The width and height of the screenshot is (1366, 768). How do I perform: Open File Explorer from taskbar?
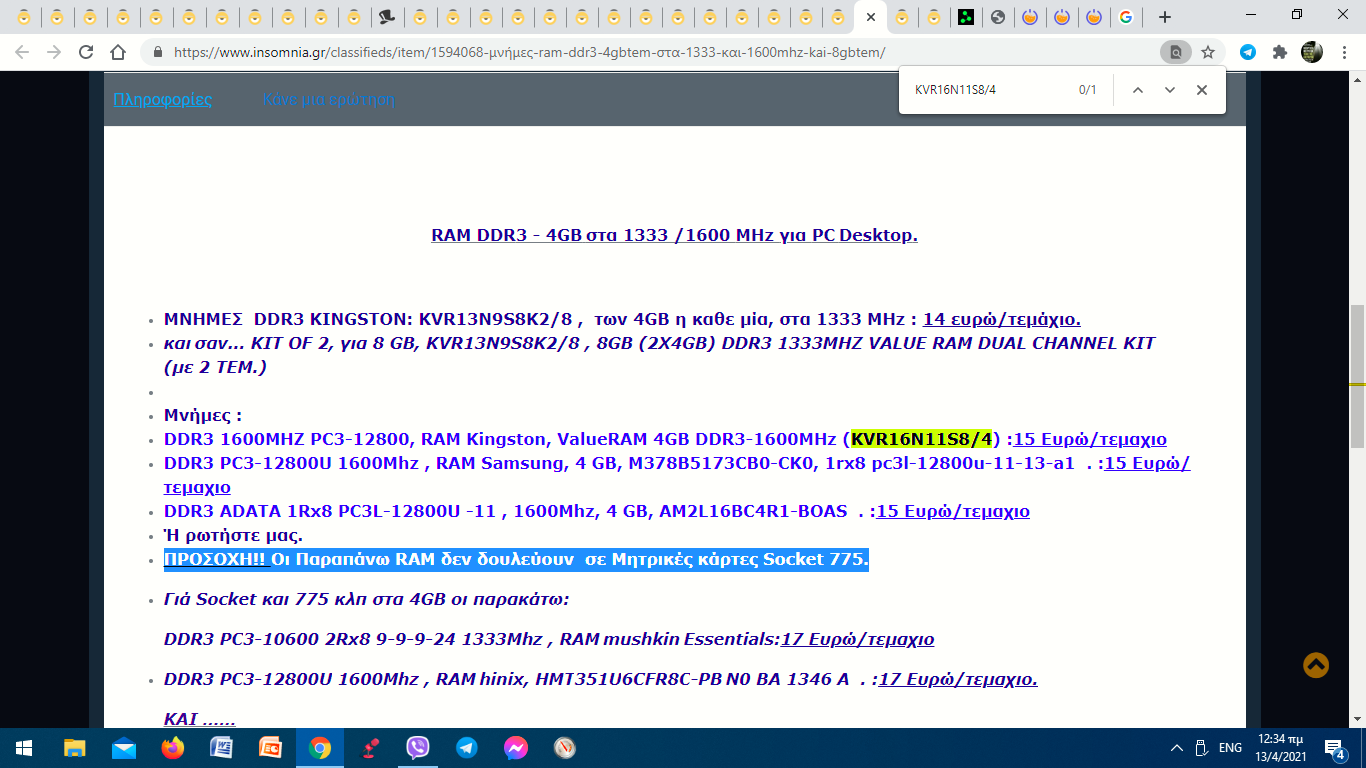pyautogui.click(x=75, y=748)
